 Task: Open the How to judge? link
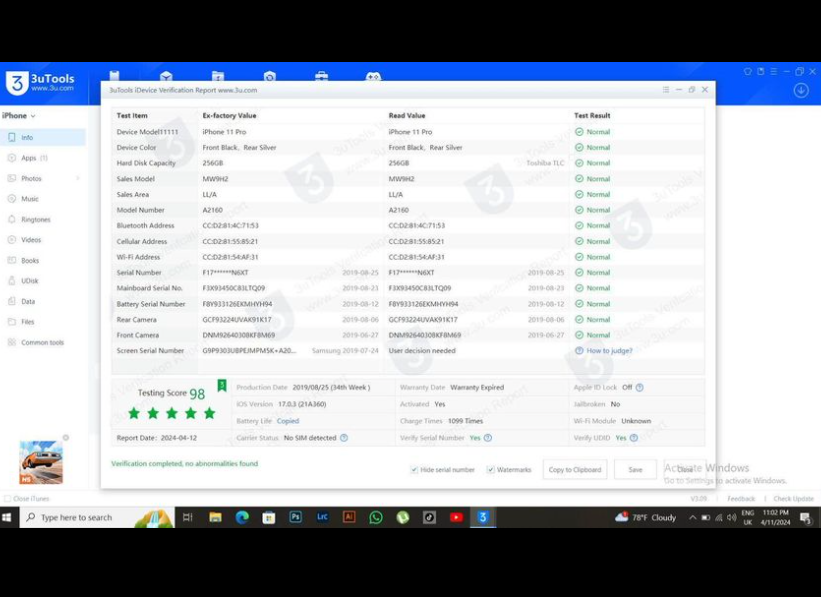pyautogui.click(x=609, y=351)
